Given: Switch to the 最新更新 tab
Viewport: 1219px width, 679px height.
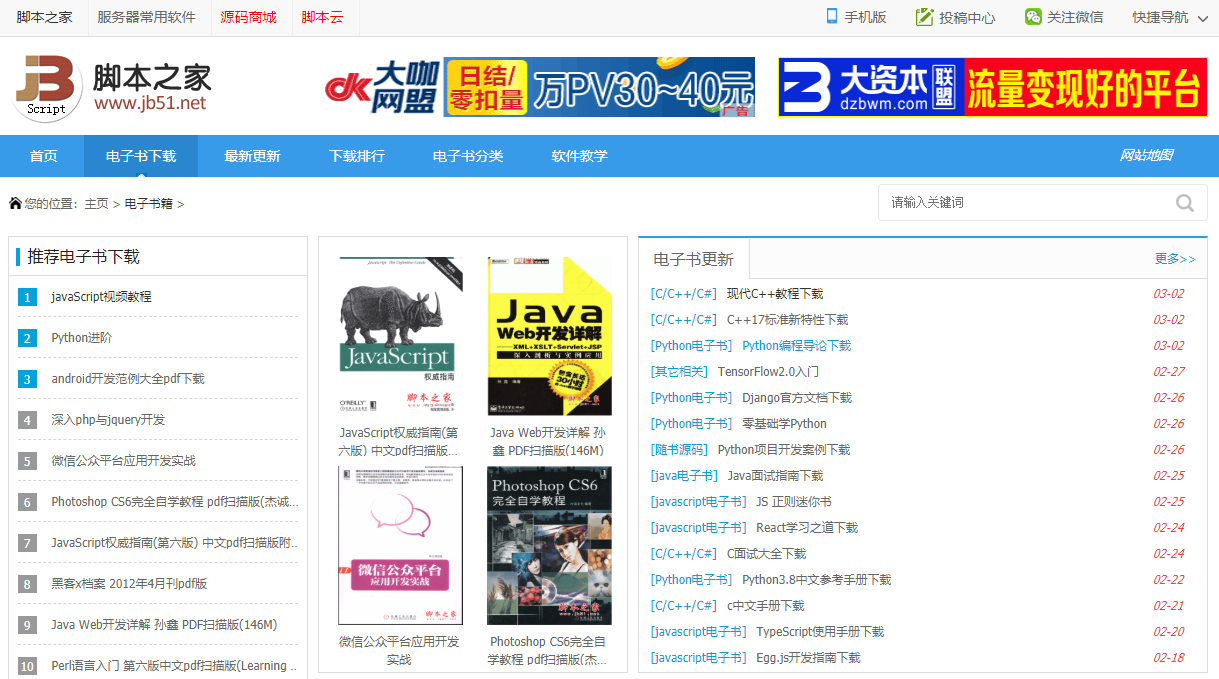Looking at the screenshot, I should click(x=251, y=156).
